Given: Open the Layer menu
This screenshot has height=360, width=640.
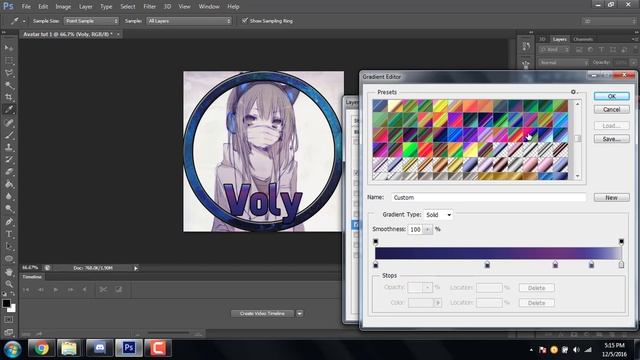Looking at the screenshot, I should click(x=85, y=7).
